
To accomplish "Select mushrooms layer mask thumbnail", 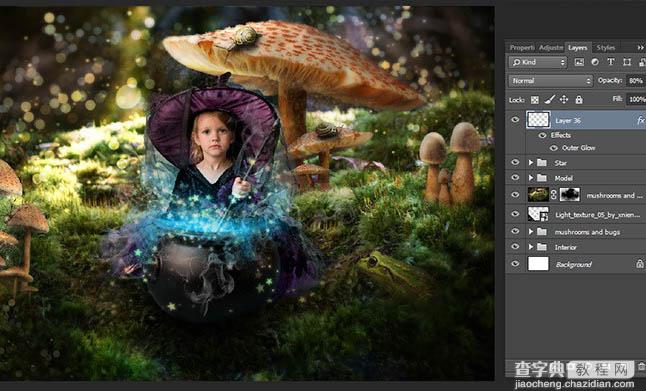I will pyautogui.click(x=570, y=195).
